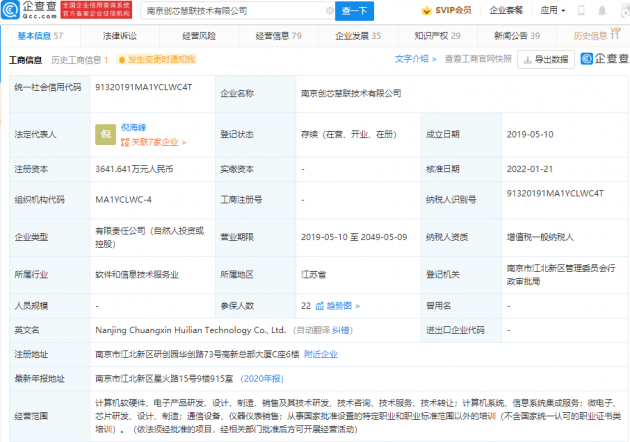Open 企业套餐 link in header
Image resolution: width=630 pixels, height=442 pixels.
click(x=506, y=10)
